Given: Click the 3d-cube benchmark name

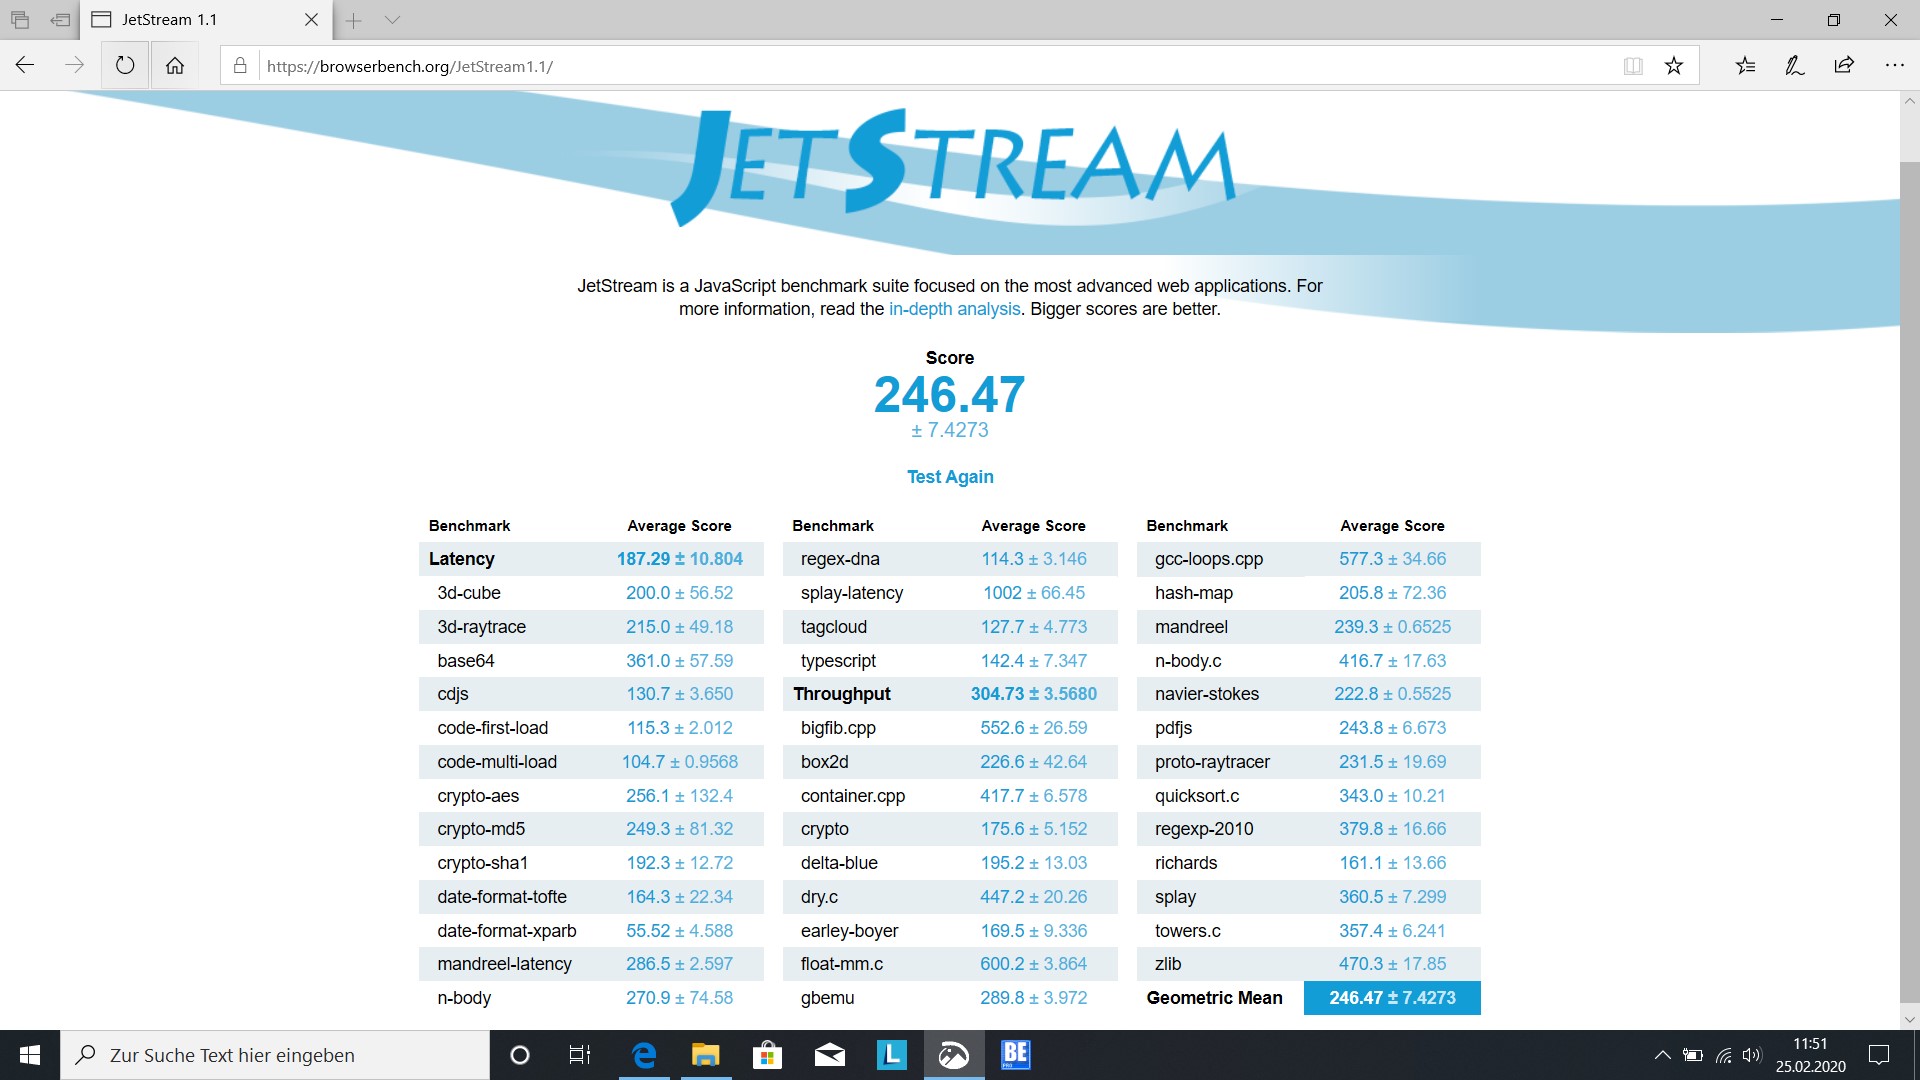Looking at the screenshot, I should (x=469, y=593).
